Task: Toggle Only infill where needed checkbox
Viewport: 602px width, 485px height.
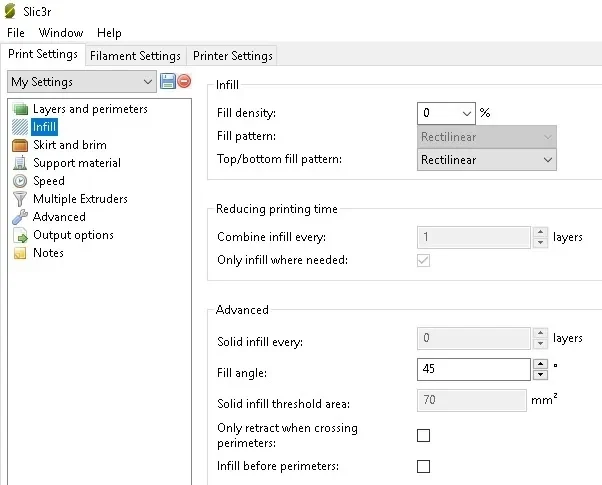Action: [423, 260]
